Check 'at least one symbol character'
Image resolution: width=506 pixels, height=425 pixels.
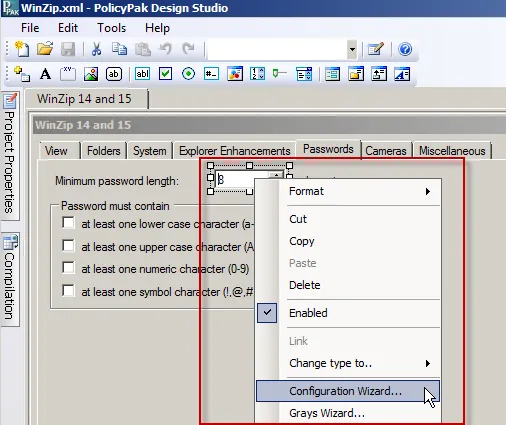pos(68,291)
